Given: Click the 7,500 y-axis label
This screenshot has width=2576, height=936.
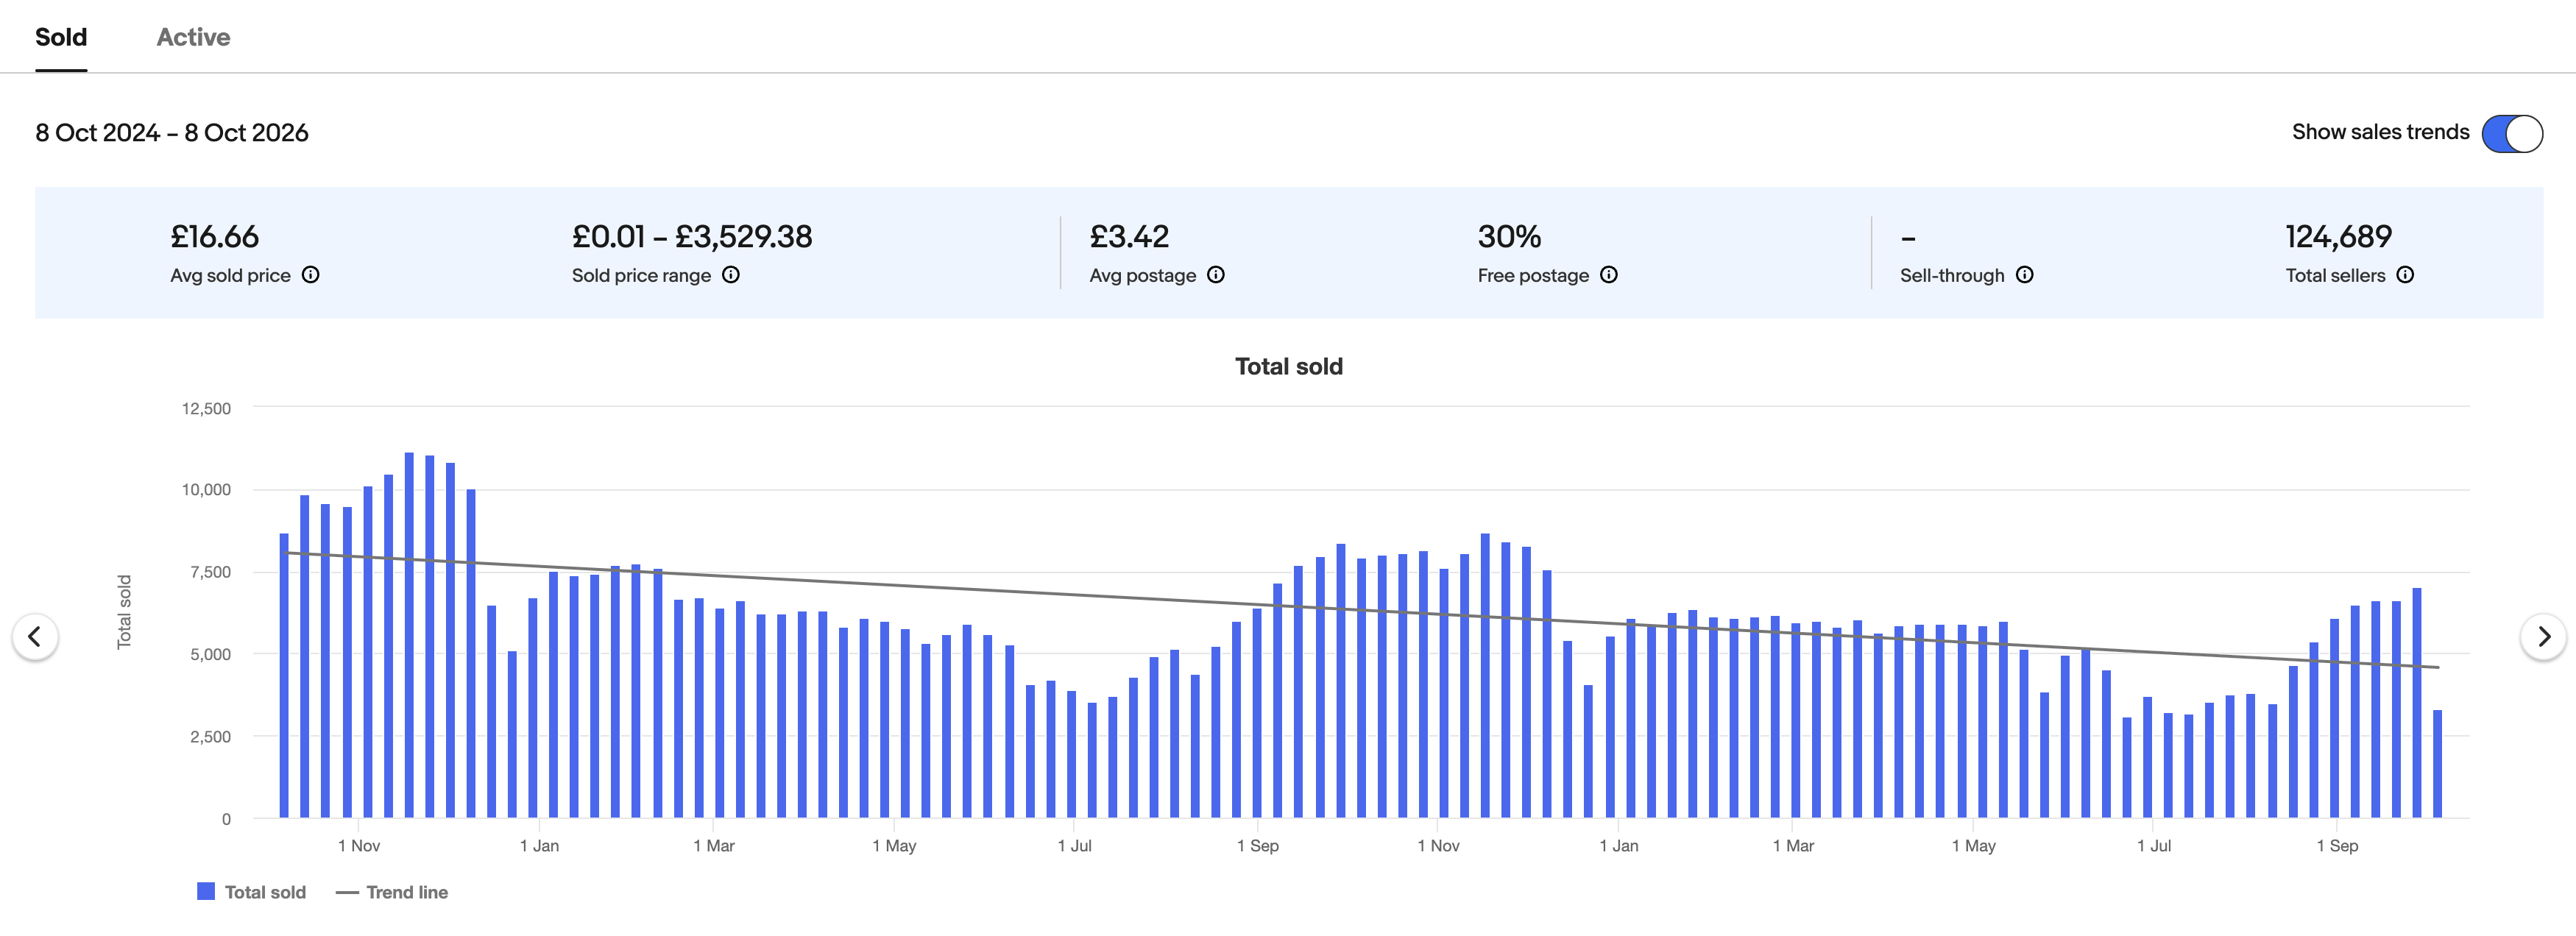Looking at the screenshot, I should tap(210, 572).
